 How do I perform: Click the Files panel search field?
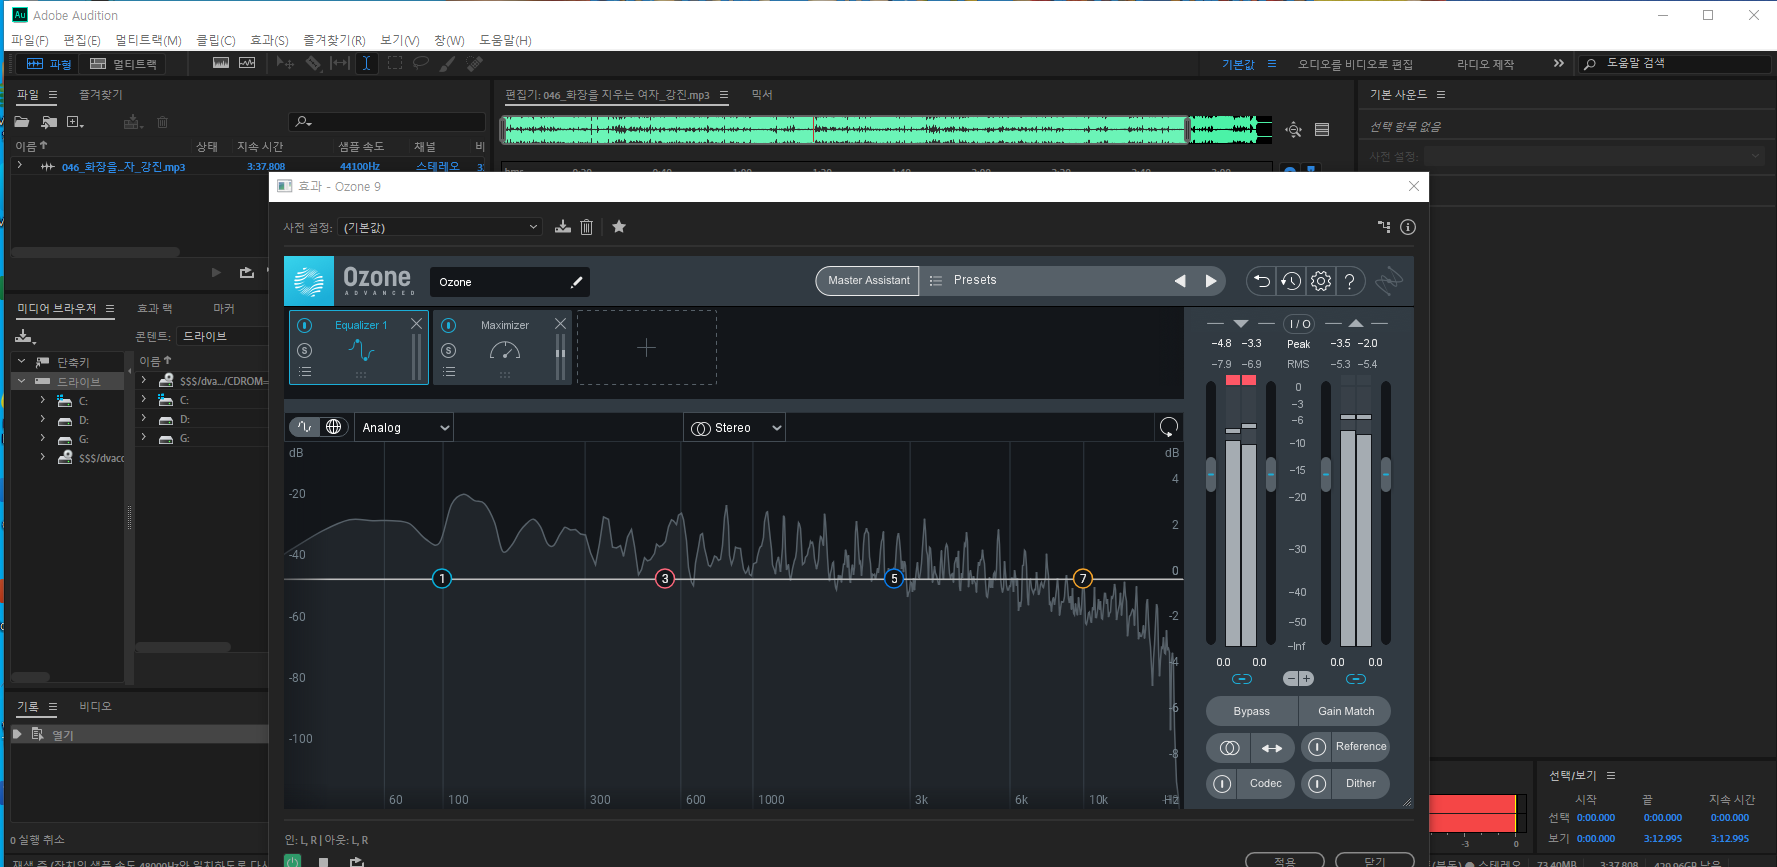[387, 122]
